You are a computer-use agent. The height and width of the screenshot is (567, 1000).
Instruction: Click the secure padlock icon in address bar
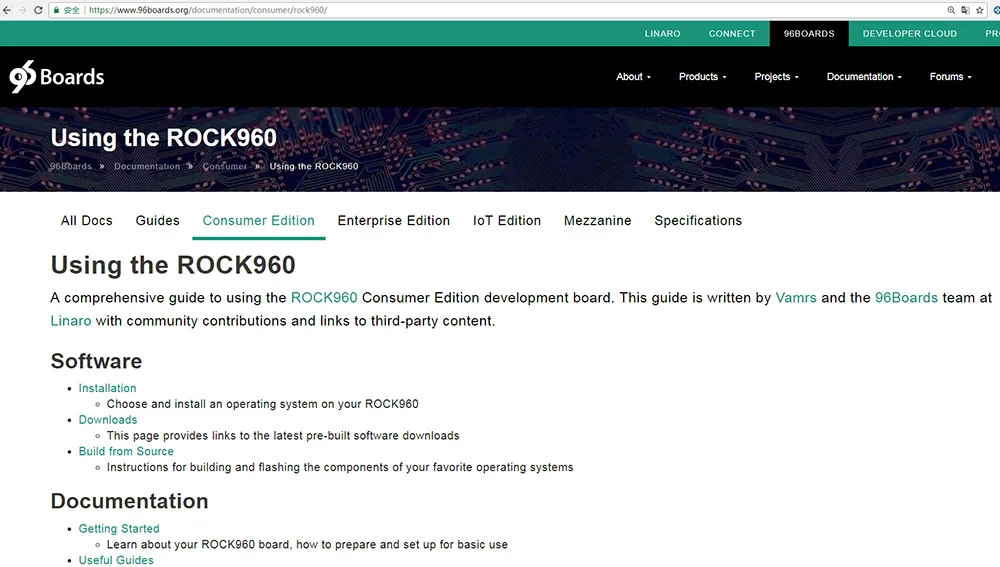pos(57,10)
